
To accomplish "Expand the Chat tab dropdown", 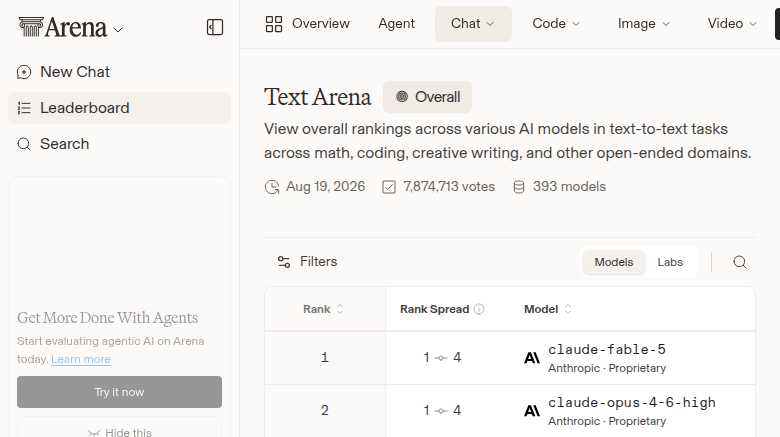I will point(473,24).
